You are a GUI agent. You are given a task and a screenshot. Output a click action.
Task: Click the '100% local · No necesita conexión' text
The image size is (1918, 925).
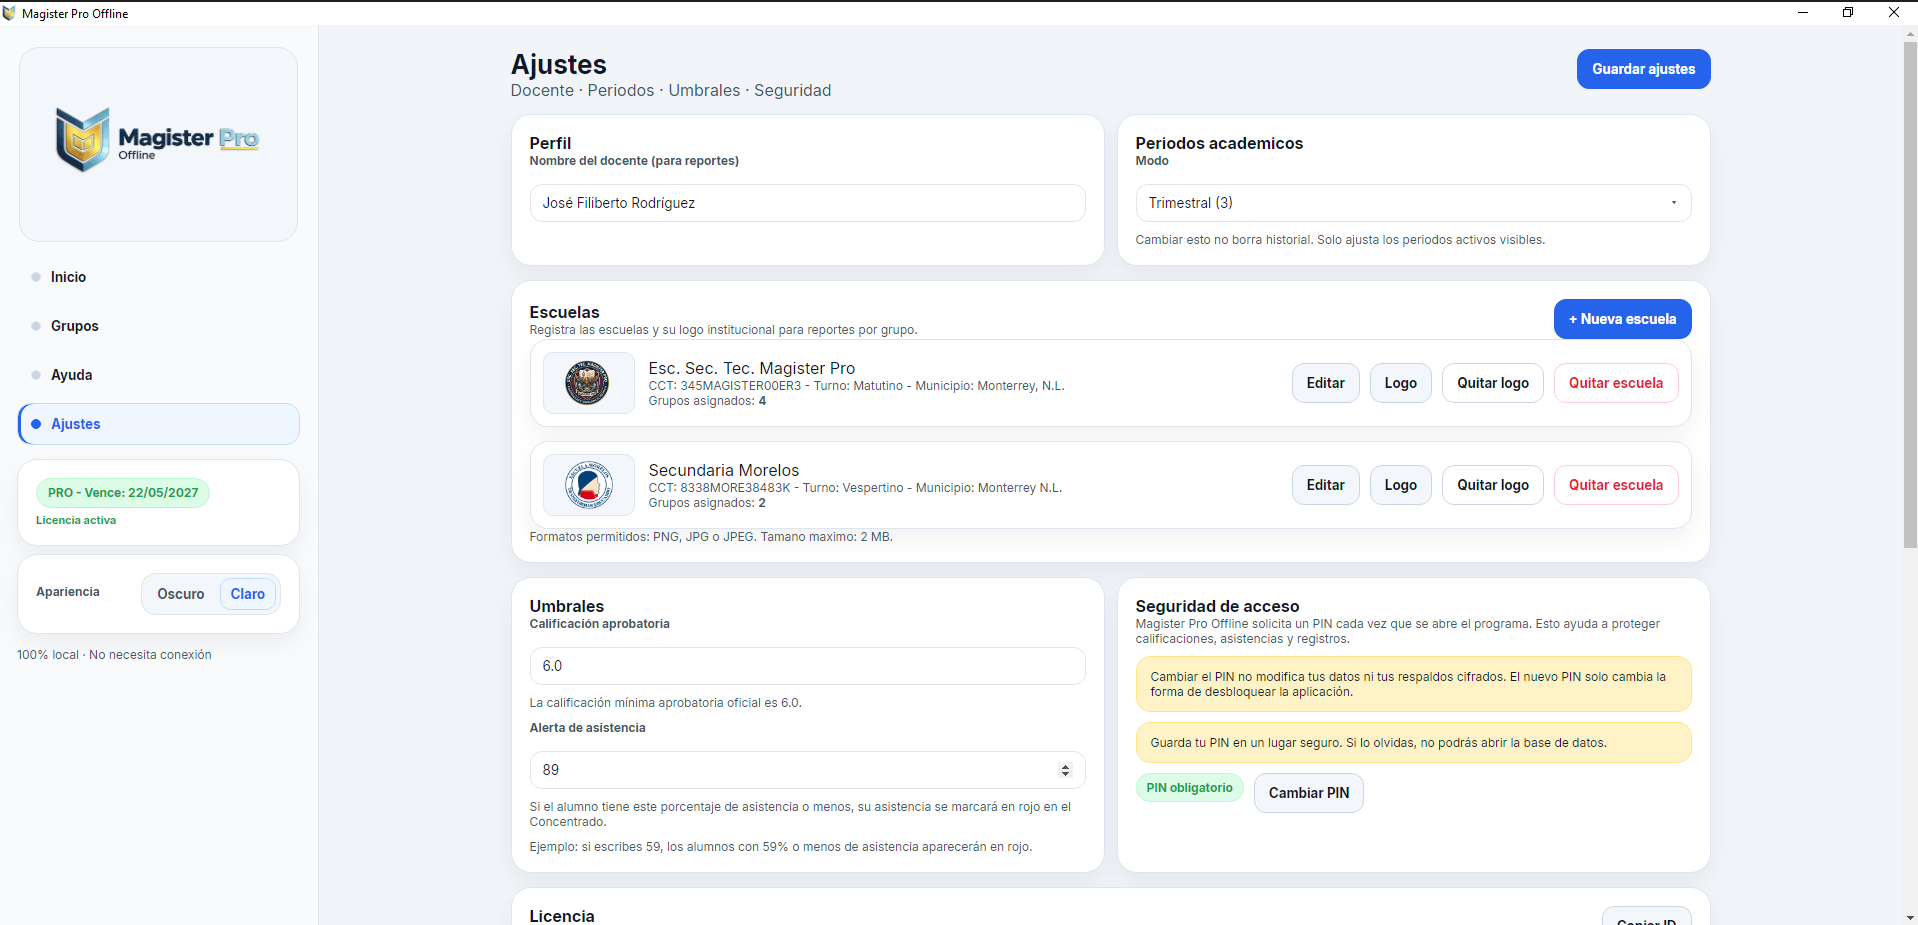[x=114, y=655]
